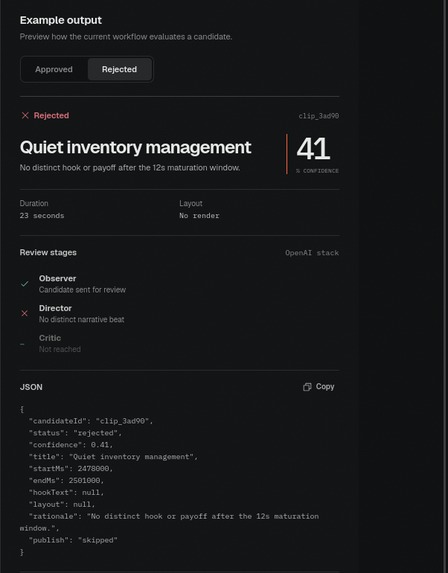The image size is (448, 573).
Task: Click the "Not reached" text
Action: coord(60,349)
